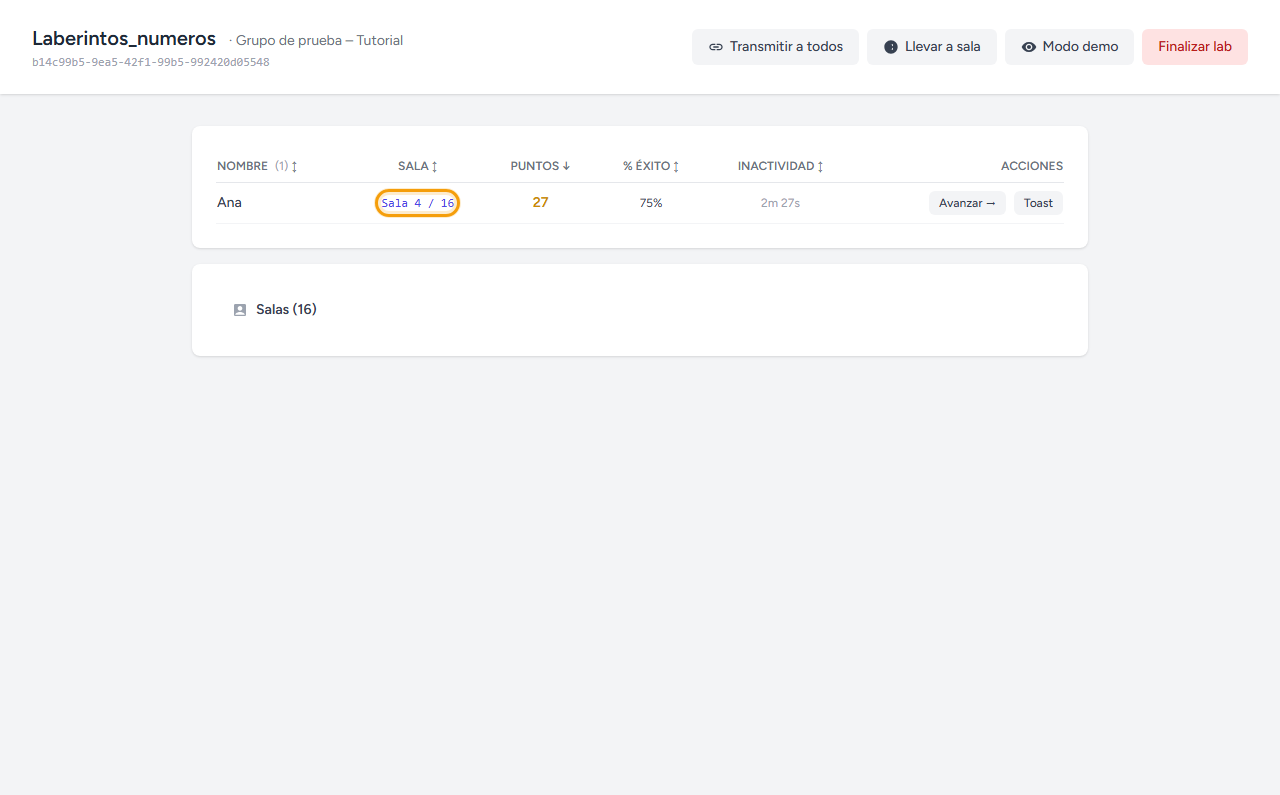Sort by % ÉXITO column header
The width and height of the screenshot is (1280, 795).
click(x=651, y=166)
